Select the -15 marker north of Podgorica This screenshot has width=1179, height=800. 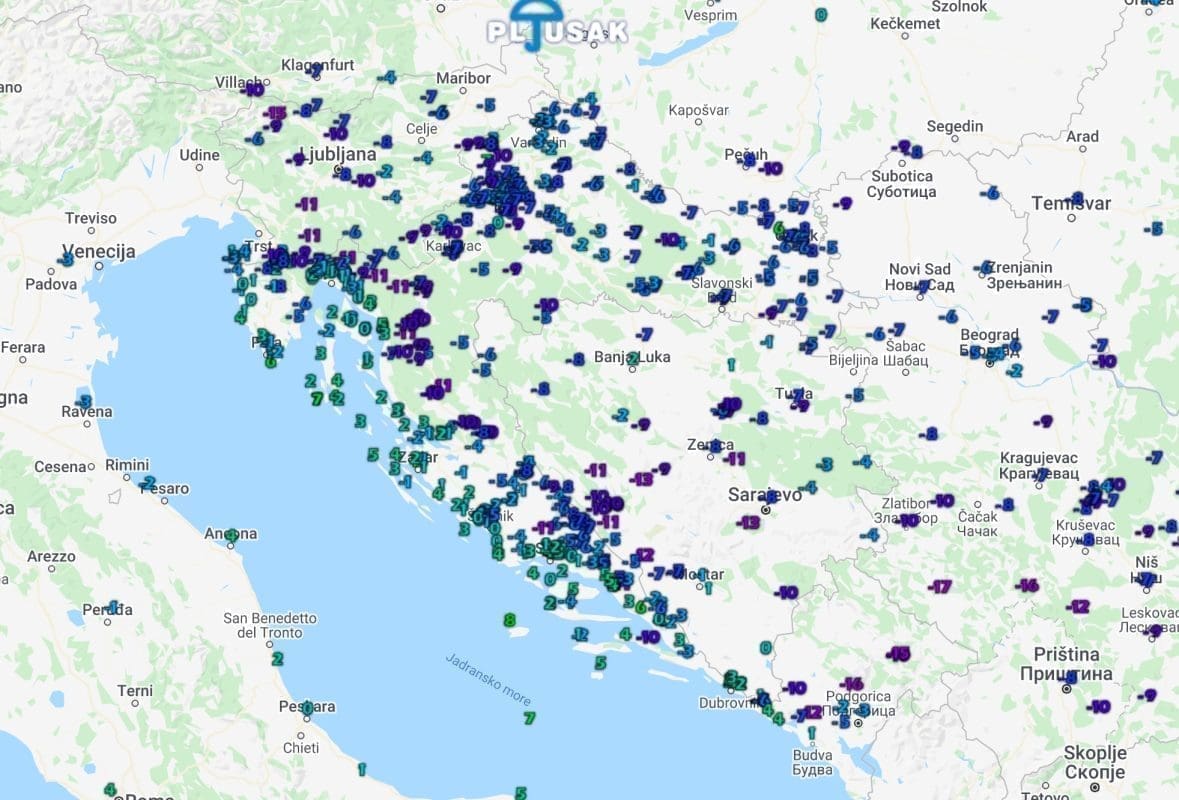click(898, 654)
